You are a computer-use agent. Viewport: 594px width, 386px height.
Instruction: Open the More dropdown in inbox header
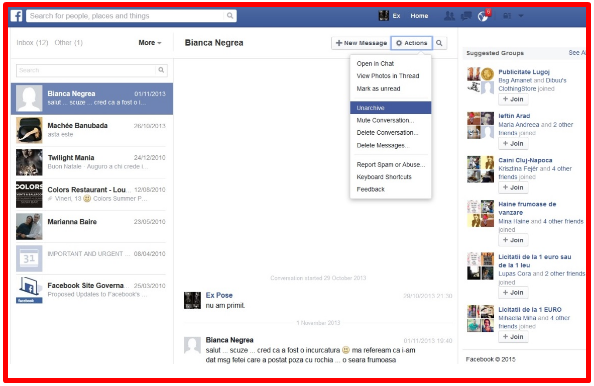point(149,43)
